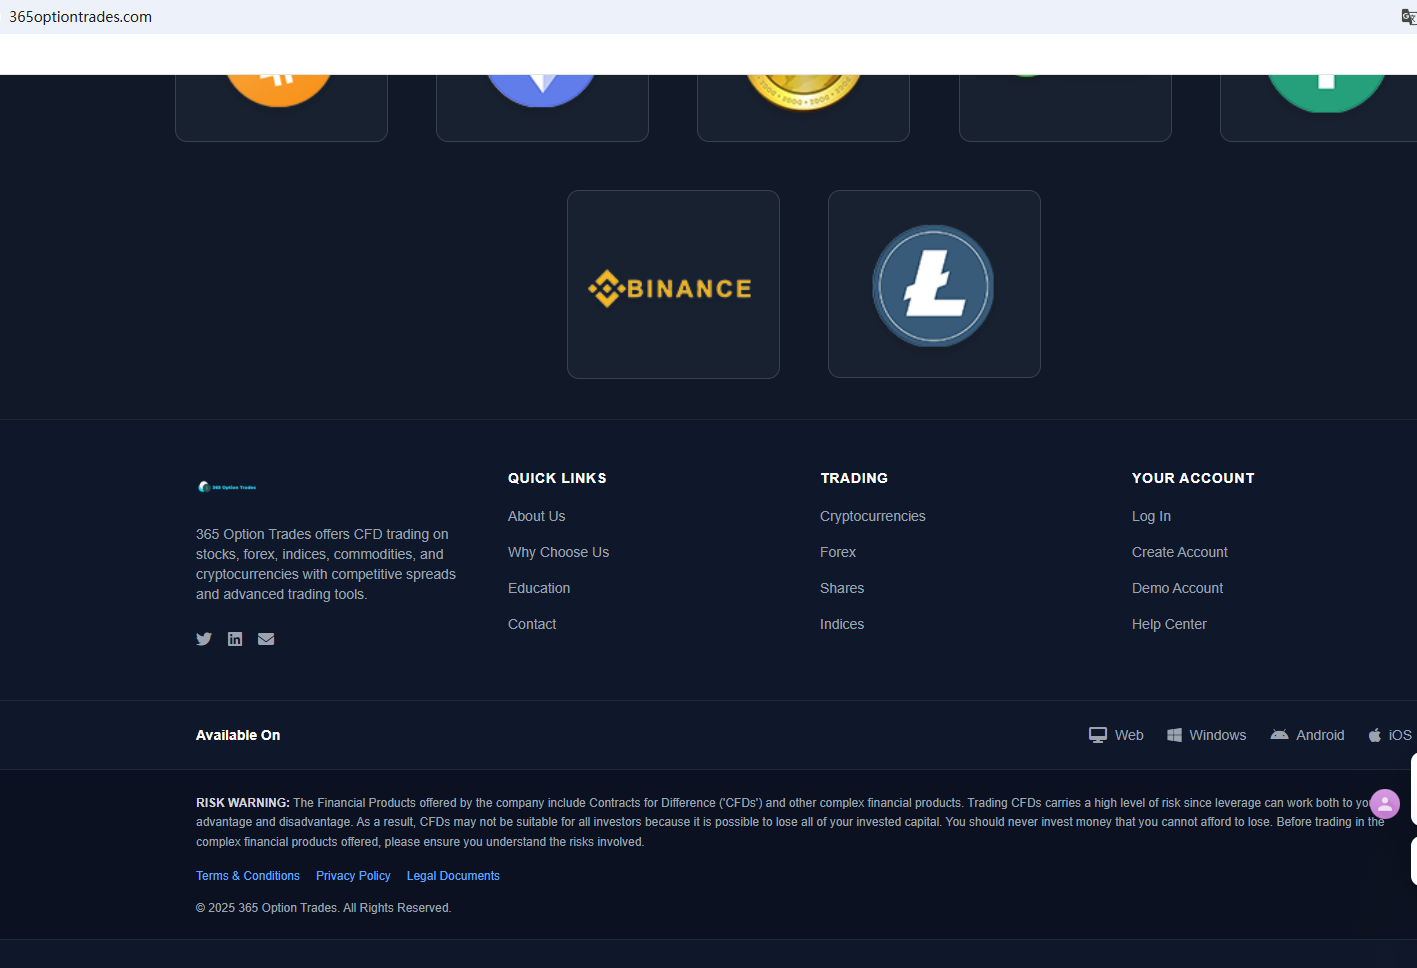Click the Windows platform label
The height and width of the screenshot is (968, 1417).
(1218, 735)
